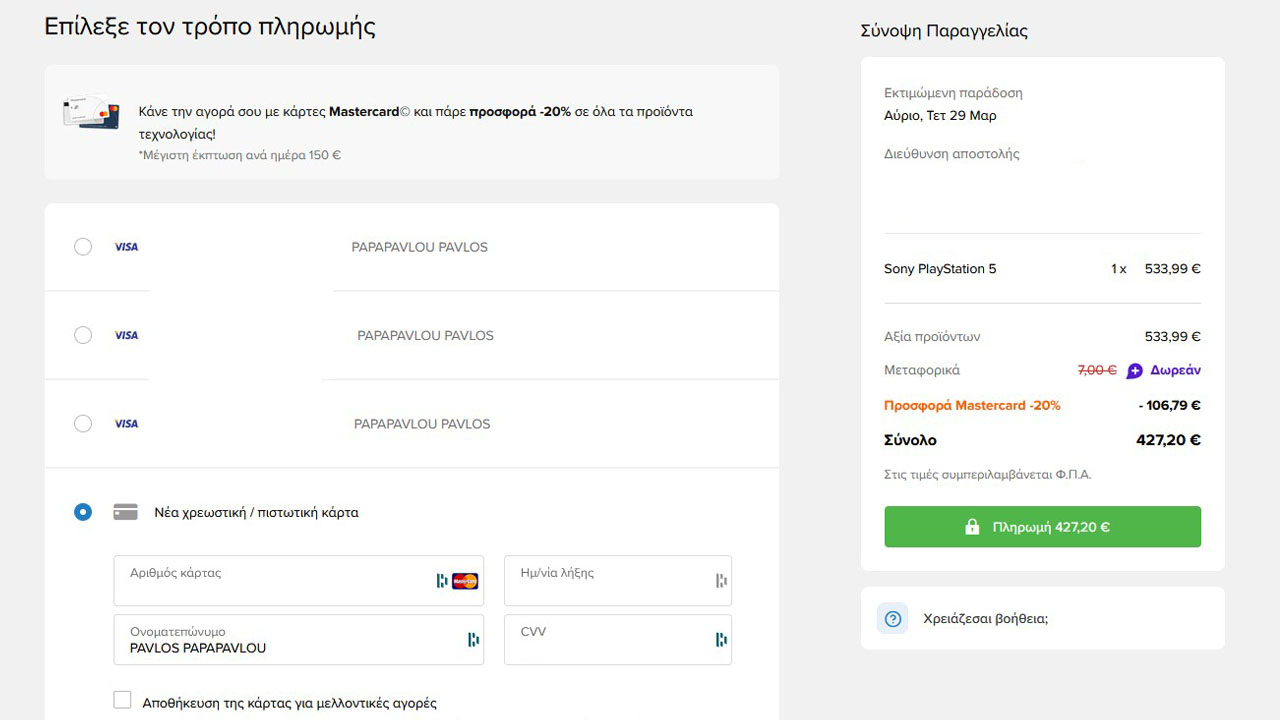The image size is (1280, 720).
Task: Click the Visa logo on the first saved card
Action: [126, 247]
